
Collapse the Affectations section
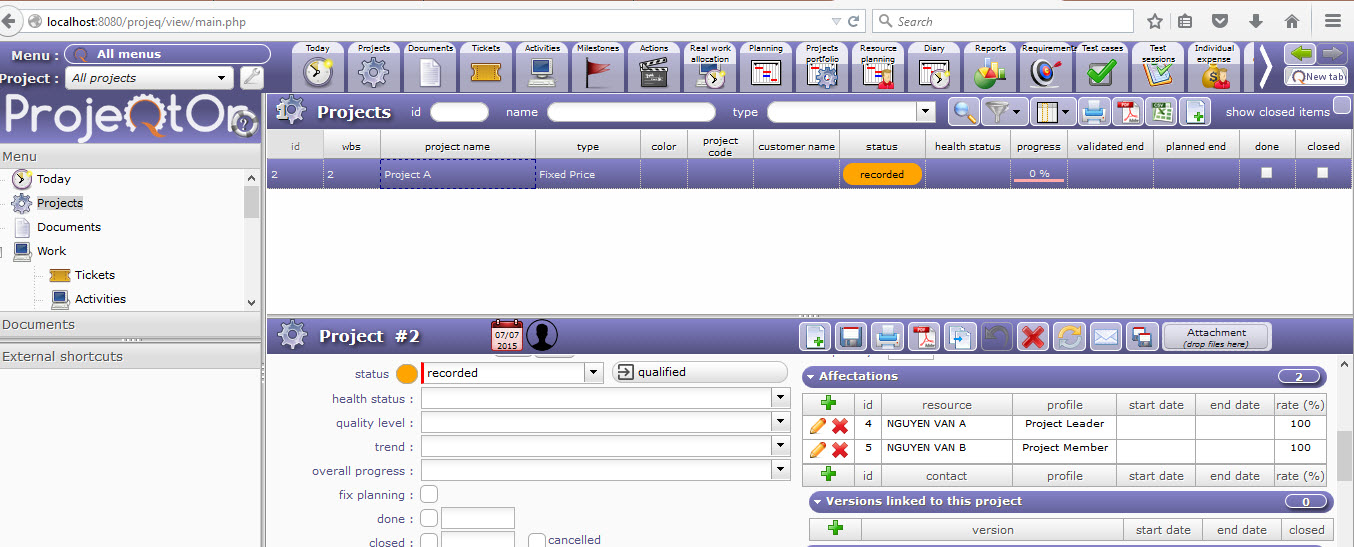click(810, 377)
